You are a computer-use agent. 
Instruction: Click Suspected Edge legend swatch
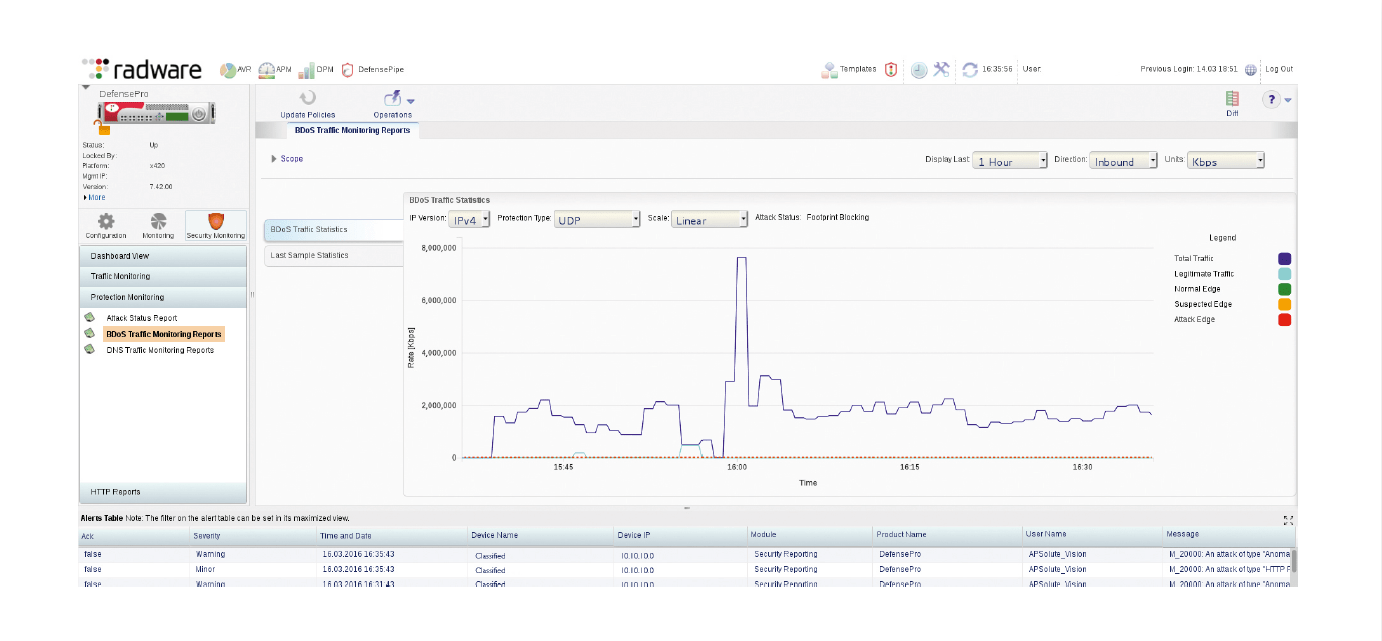[x=1285, y=304]
